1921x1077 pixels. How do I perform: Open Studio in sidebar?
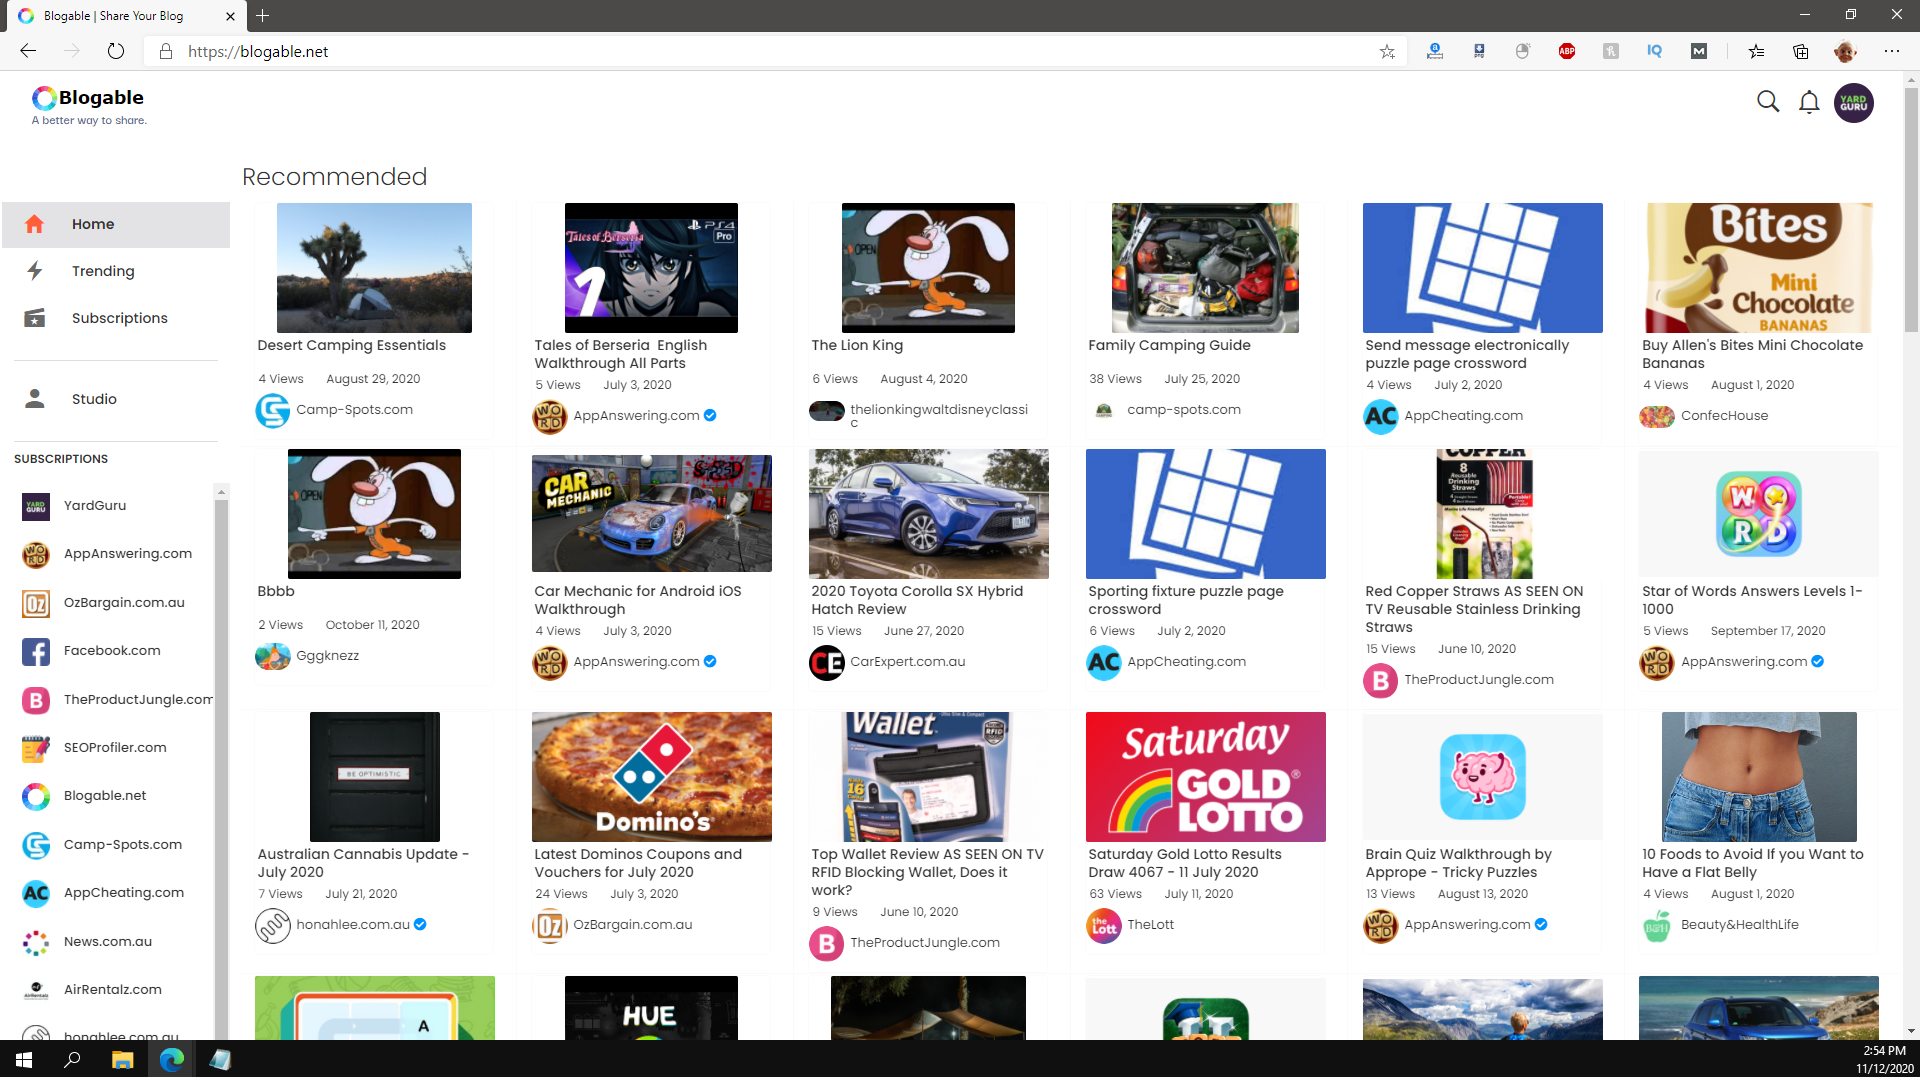(x=116, y=399)
